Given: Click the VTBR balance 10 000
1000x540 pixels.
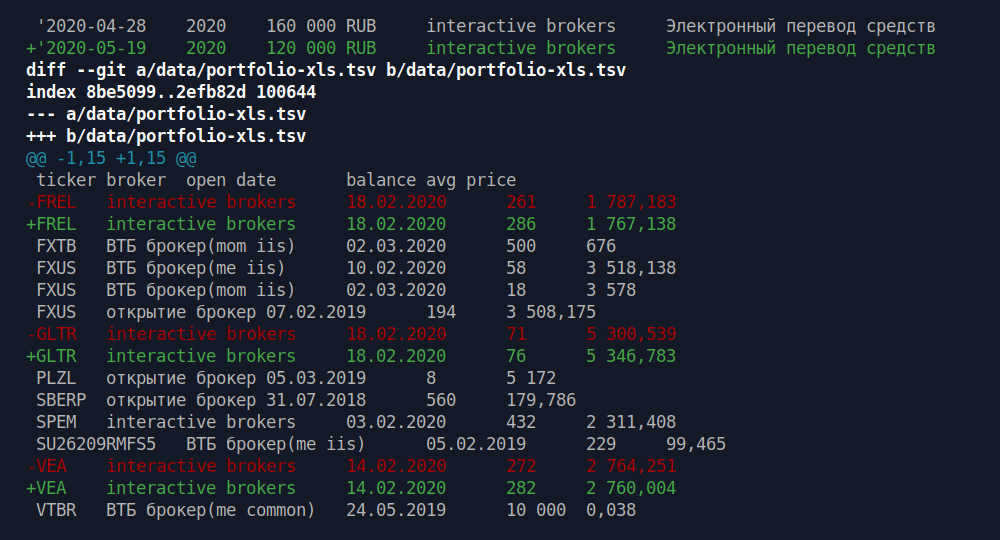Looking at the screenshot, I should coord(536,510).
